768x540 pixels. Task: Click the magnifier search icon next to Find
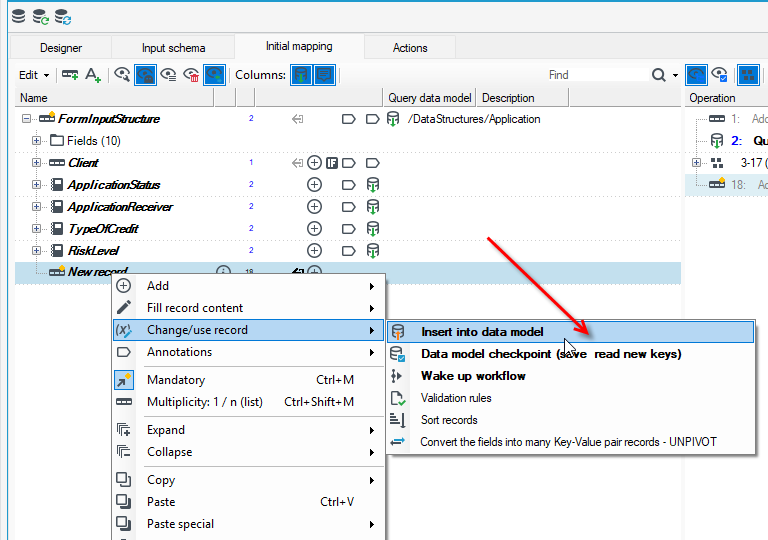(x=659, y=75)
